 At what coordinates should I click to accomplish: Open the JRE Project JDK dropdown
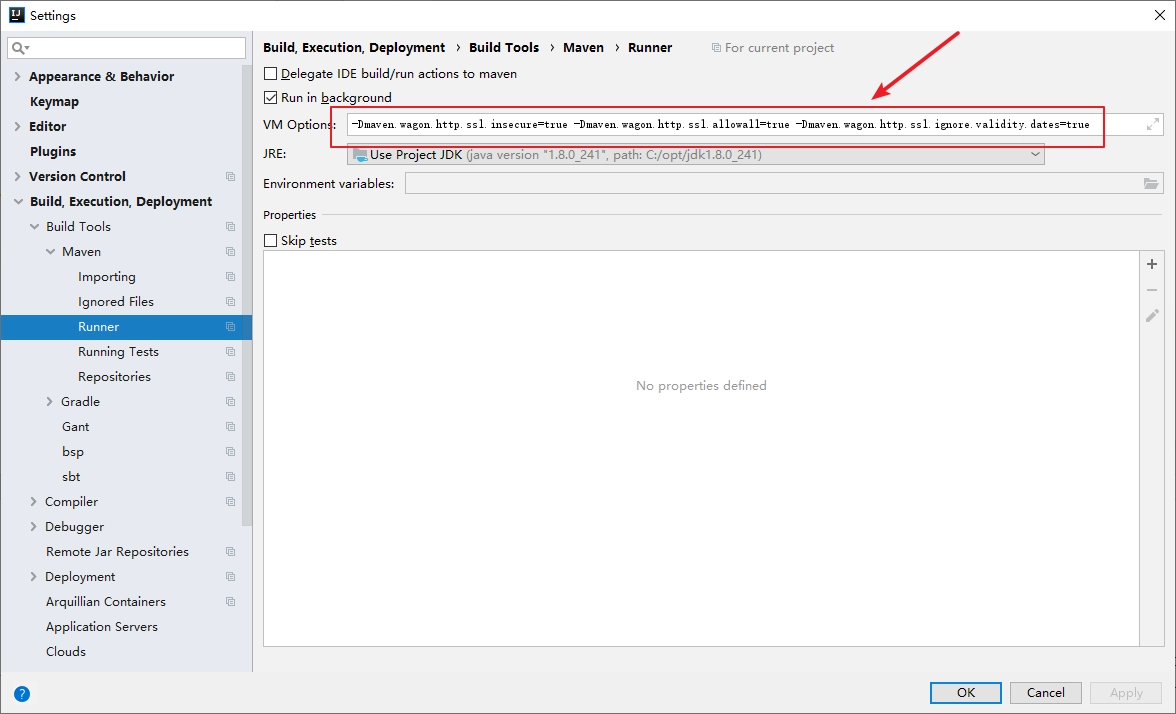tap(695, 154)
